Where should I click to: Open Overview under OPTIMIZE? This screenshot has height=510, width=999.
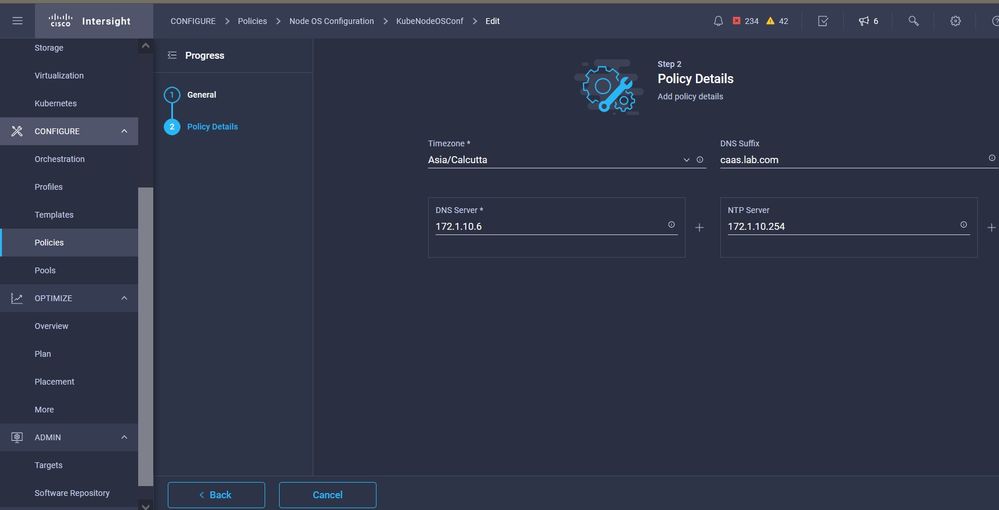pyautogui.click(x=52, y=326)
